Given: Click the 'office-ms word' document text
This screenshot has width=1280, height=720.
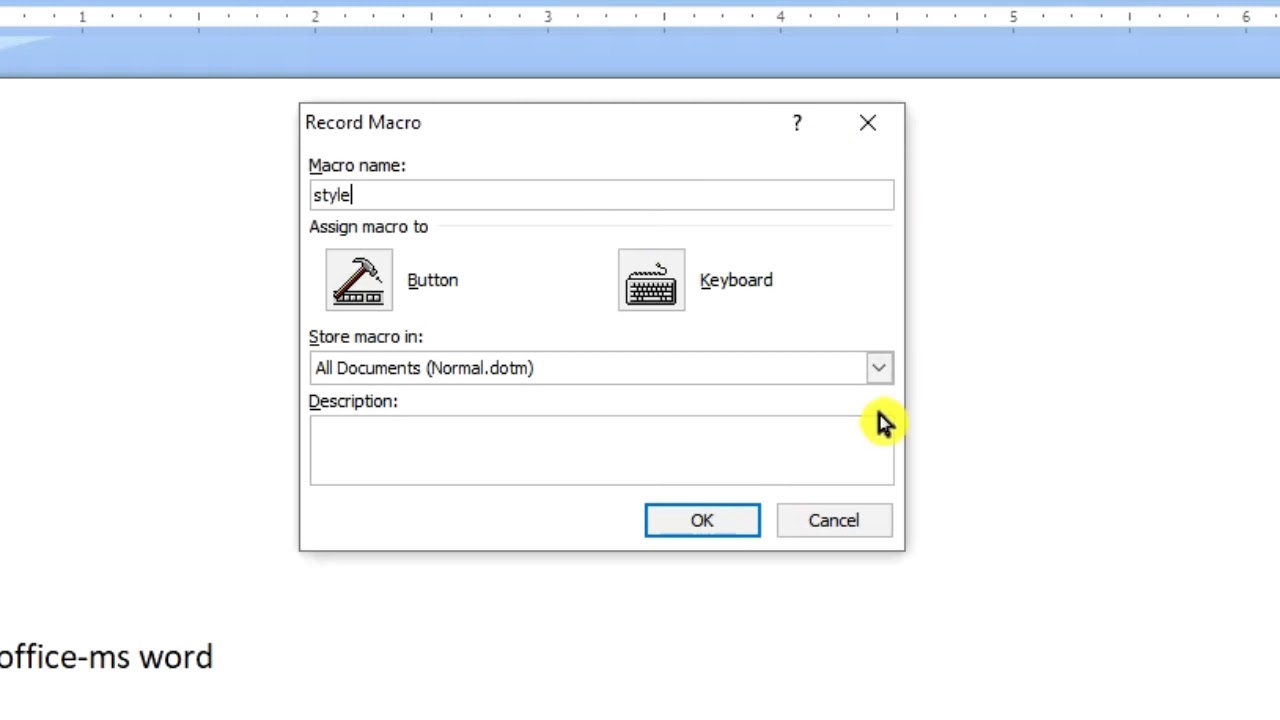Looking at the screenshot, I should (106, 657).
